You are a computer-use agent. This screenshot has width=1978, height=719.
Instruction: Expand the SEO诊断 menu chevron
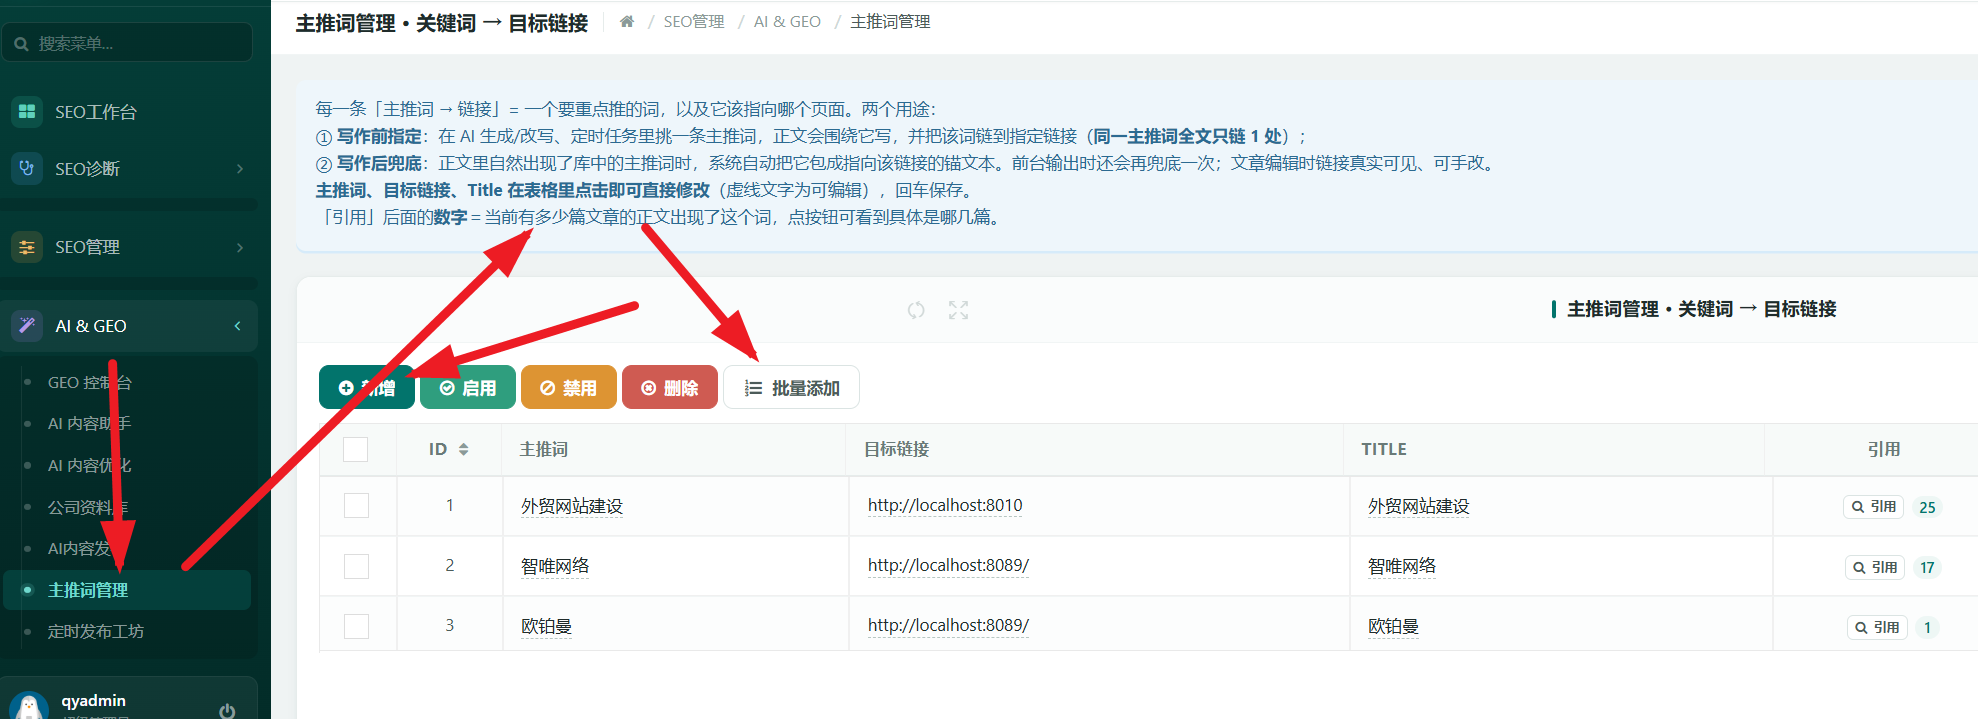(239, 169)
